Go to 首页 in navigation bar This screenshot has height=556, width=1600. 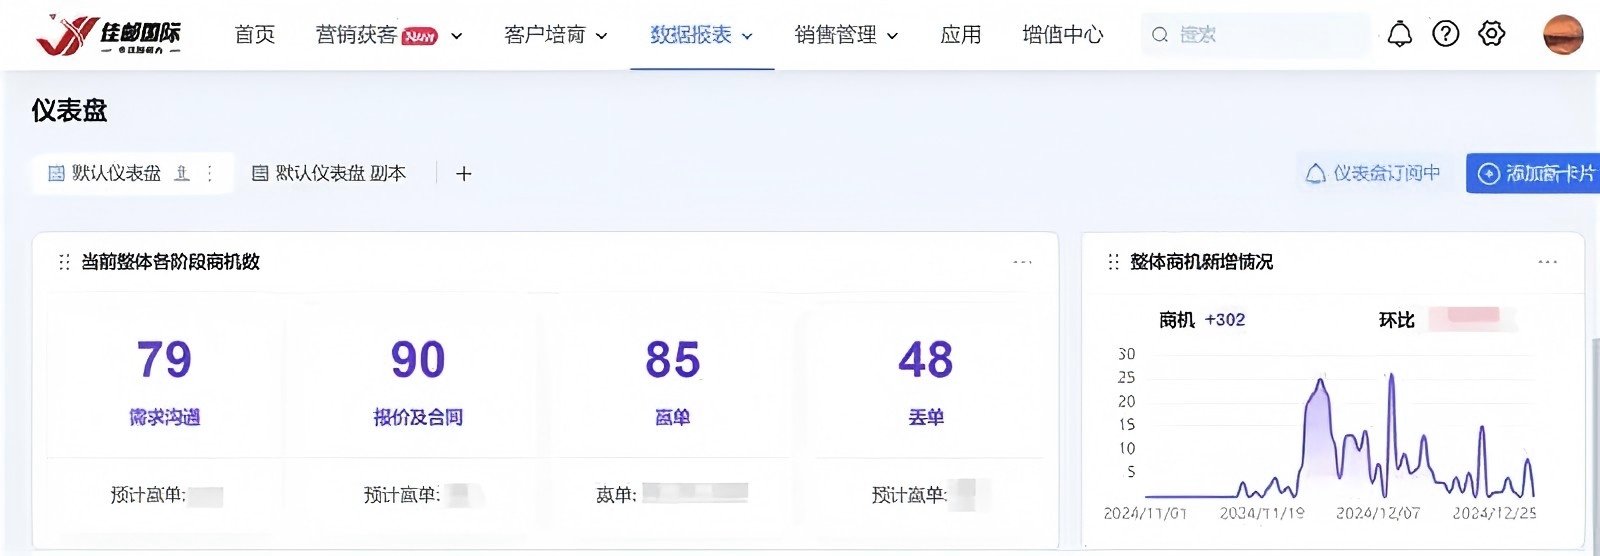click(x=254, y=35)
